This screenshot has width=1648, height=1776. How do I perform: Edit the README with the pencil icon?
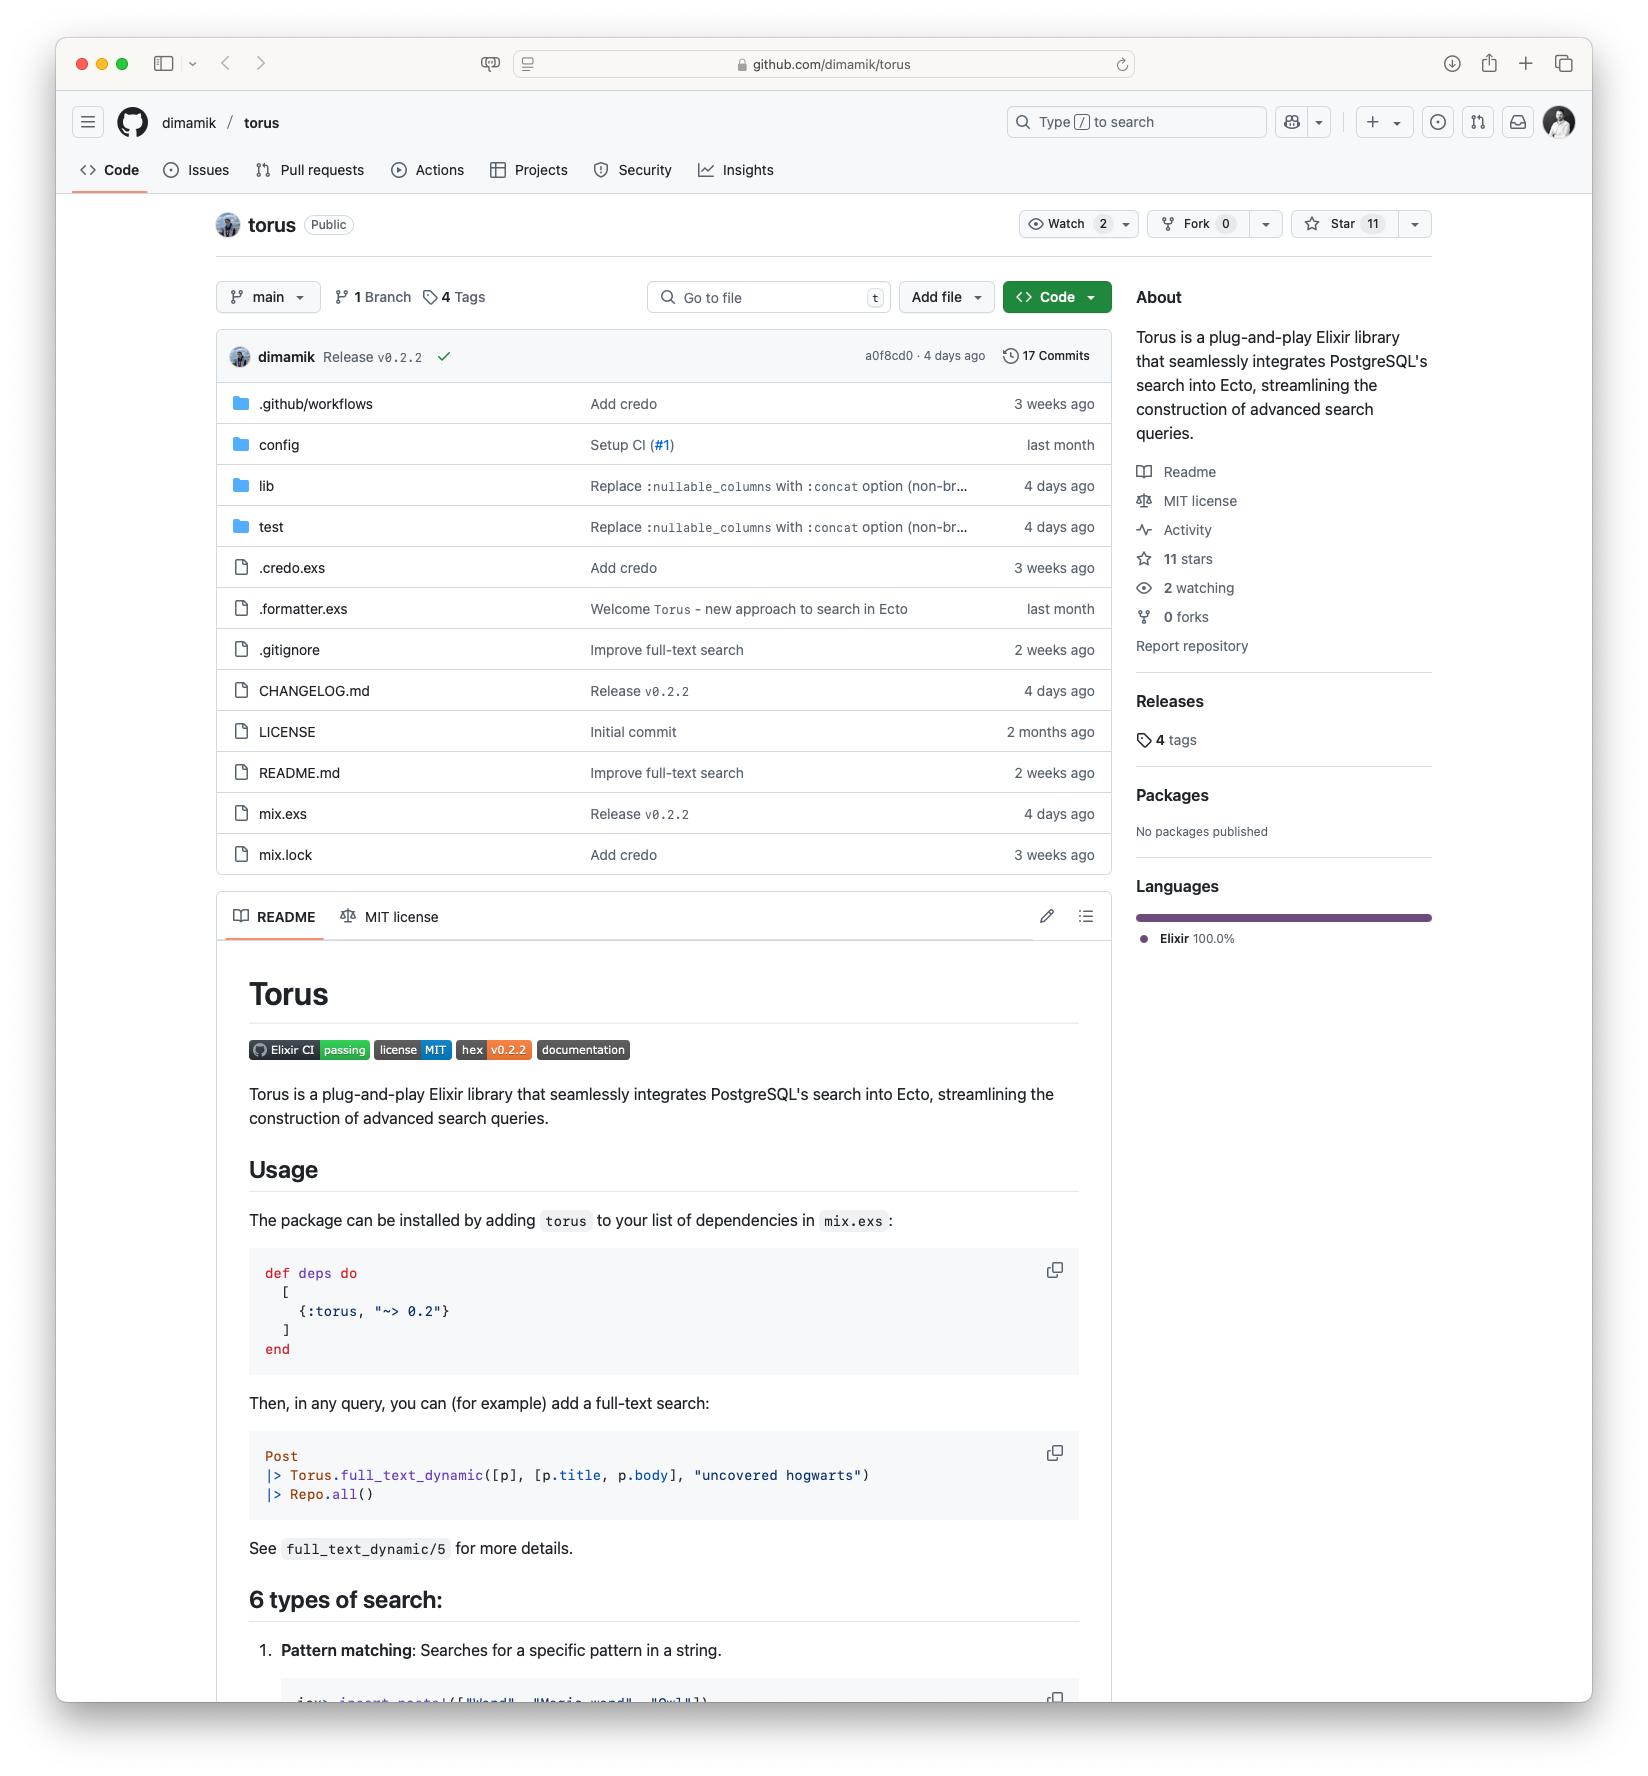pyautogui.click(x=1046, y=916)
